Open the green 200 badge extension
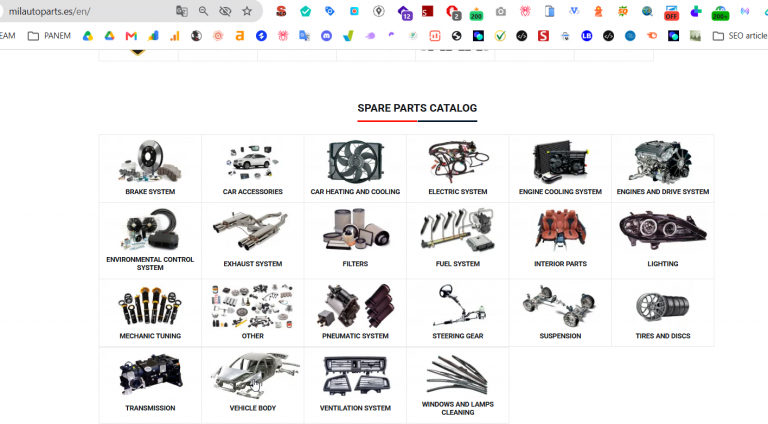 [476, 13]
